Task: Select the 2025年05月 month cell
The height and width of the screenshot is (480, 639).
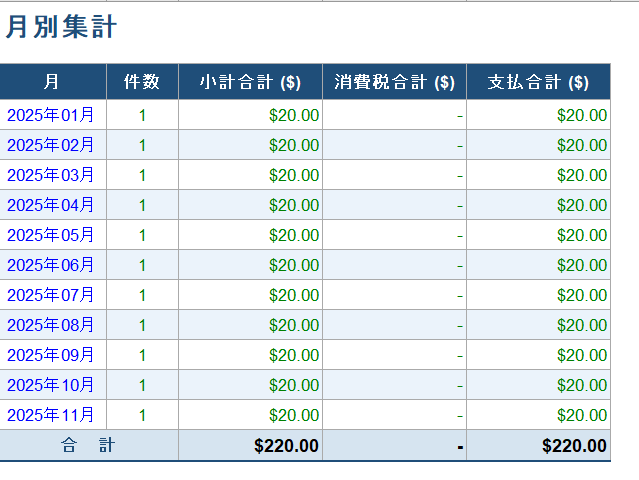Action: [52, 235]
